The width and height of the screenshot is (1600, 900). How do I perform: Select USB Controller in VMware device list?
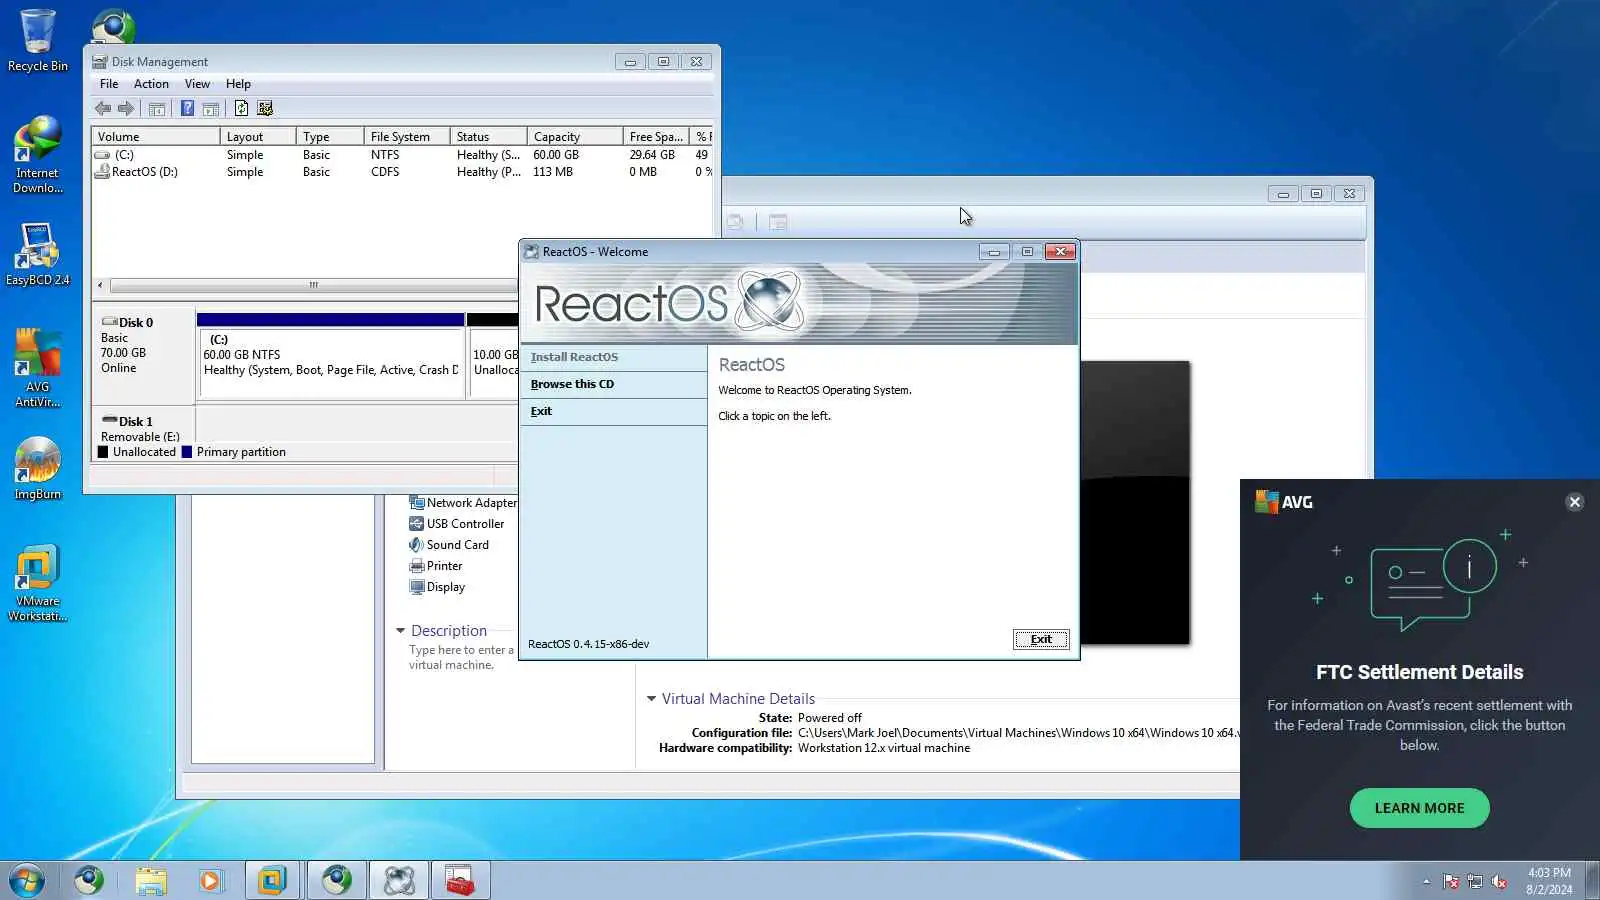point(456,524)
